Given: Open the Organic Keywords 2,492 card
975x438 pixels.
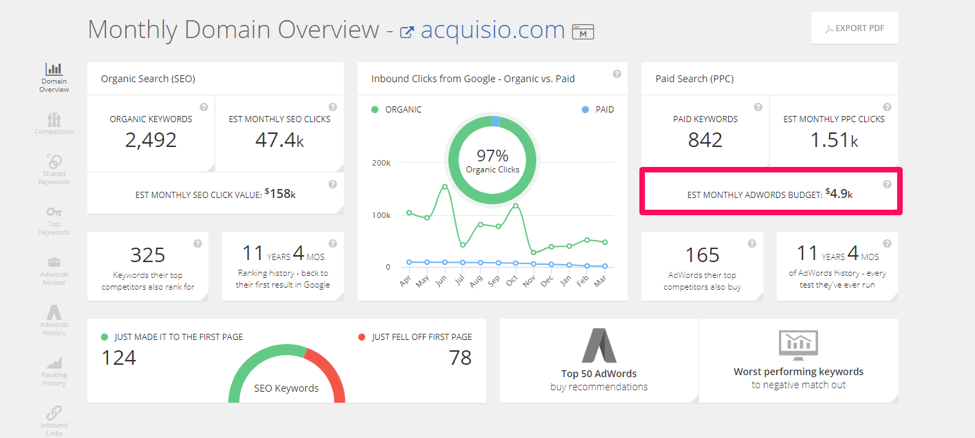Looking at the screenshot, I should click(151, 133).
